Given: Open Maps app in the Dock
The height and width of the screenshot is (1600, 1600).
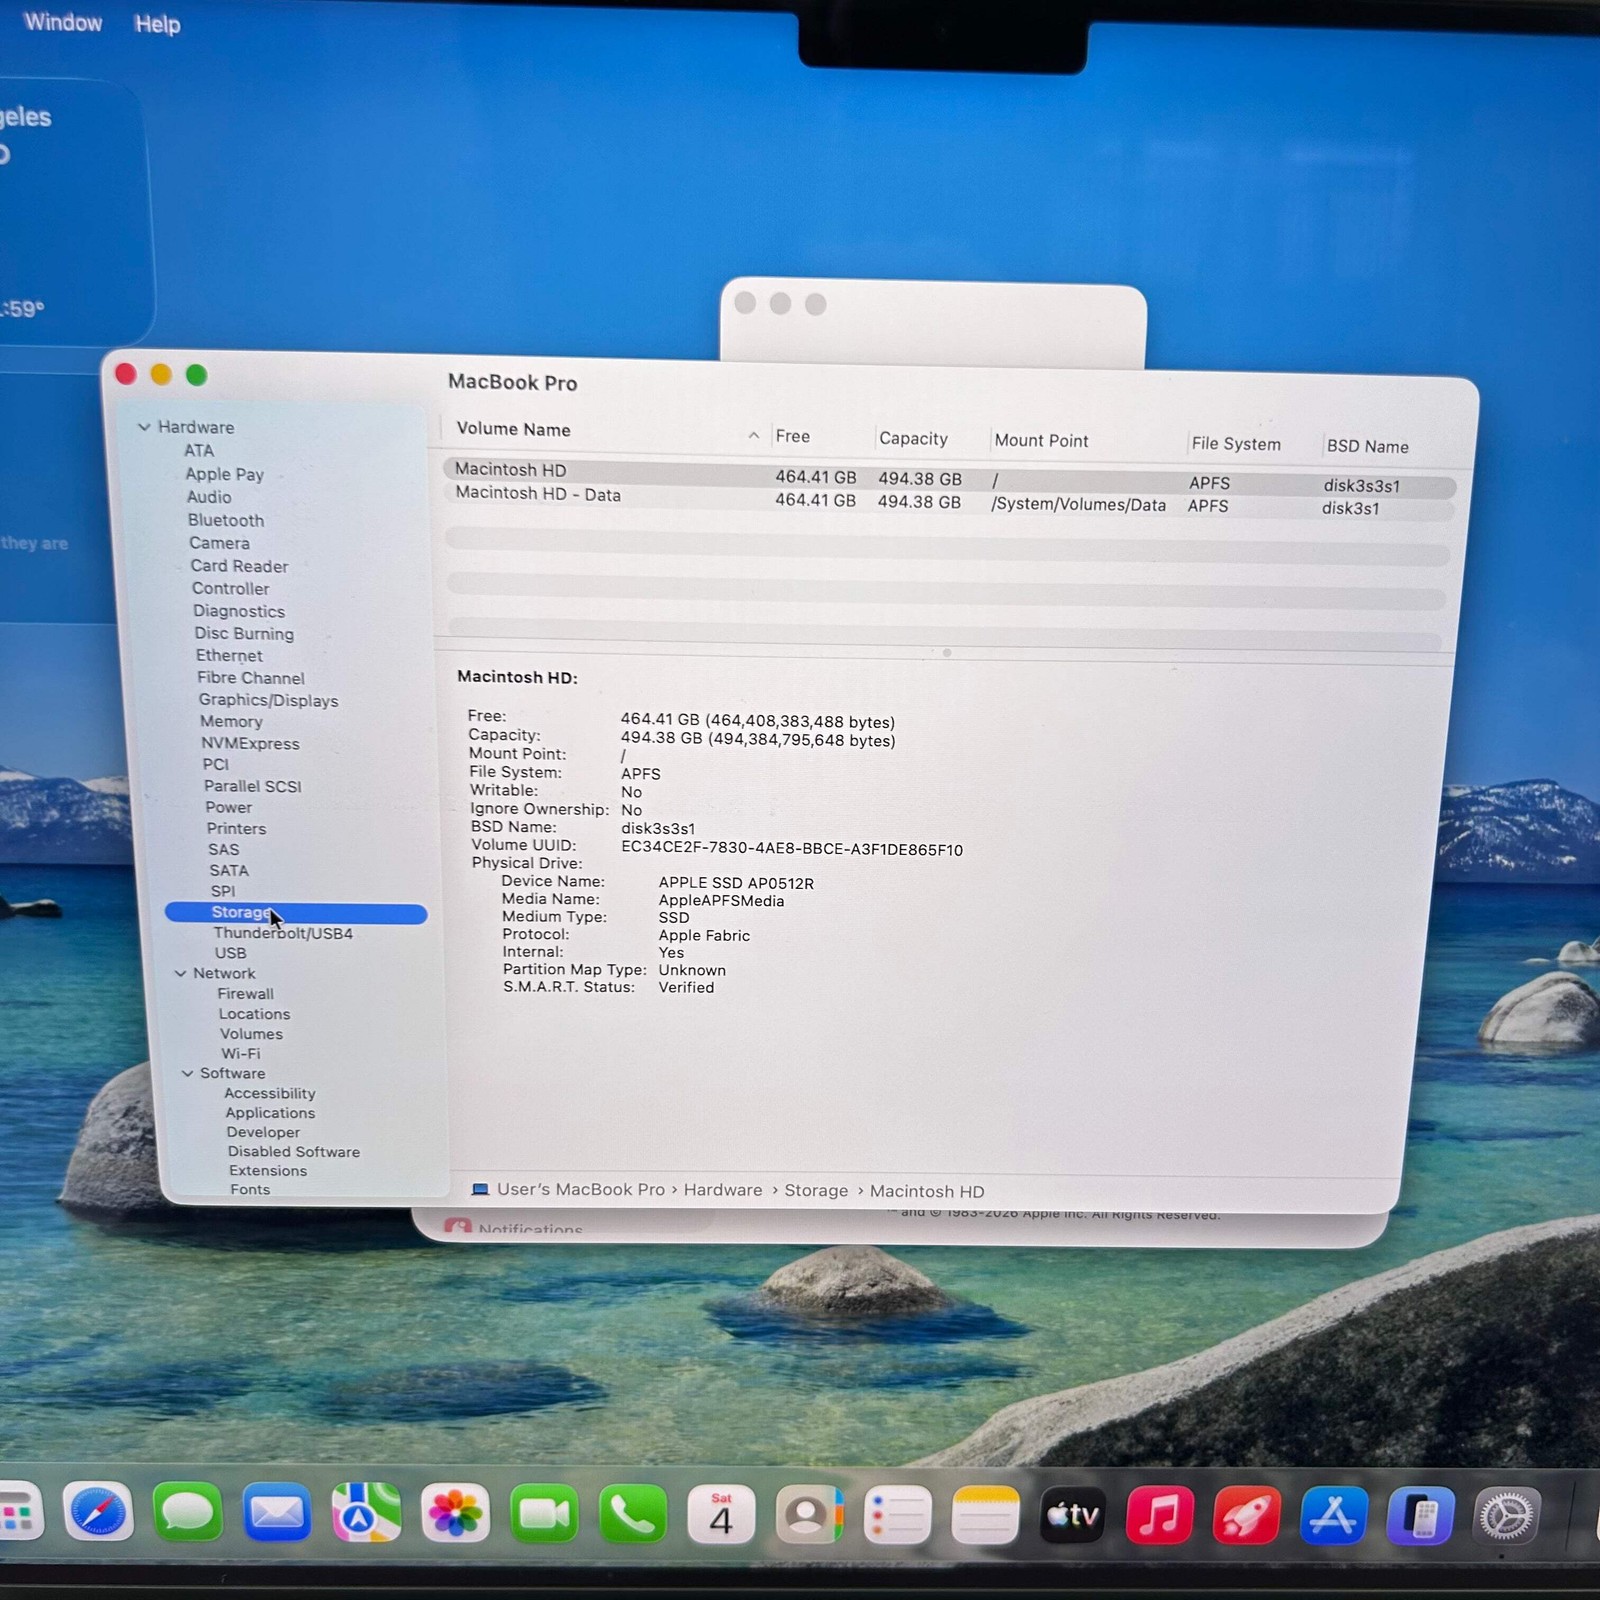Looking at the screenshot, I should click(x=366, y=1514).
